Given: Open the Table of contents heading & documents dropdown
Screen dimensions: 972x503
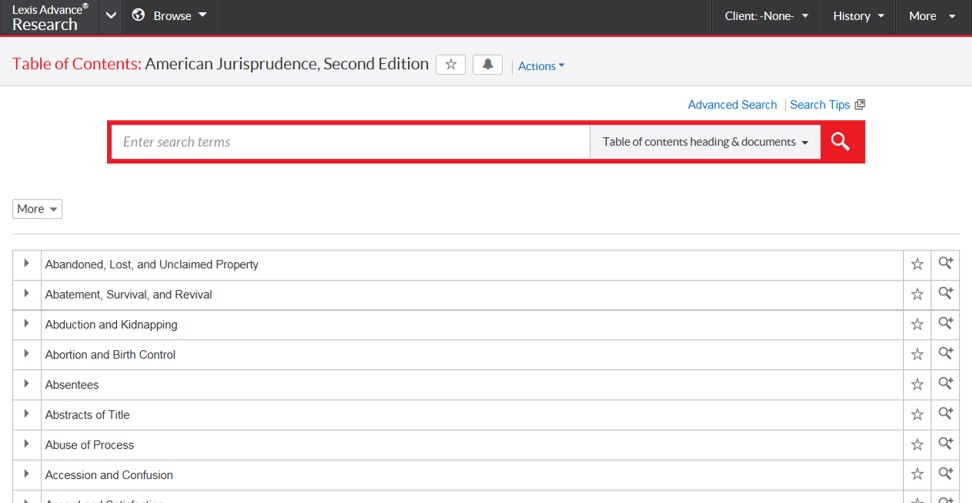Looking at the screenshot, I should pyautogui.click(x=705, y=142).
